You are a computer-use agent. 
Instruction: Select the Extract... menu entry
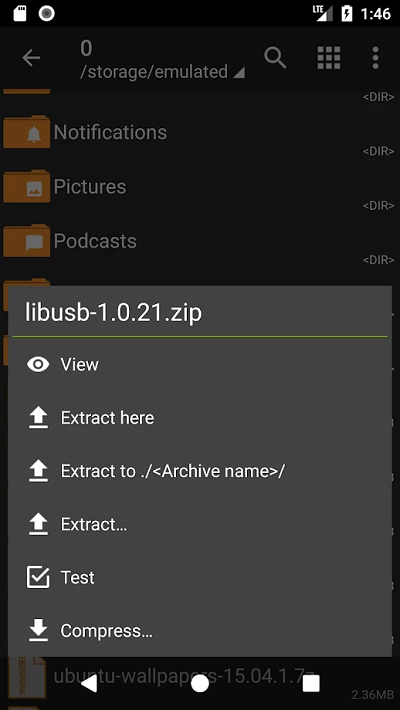coord(200,524)
